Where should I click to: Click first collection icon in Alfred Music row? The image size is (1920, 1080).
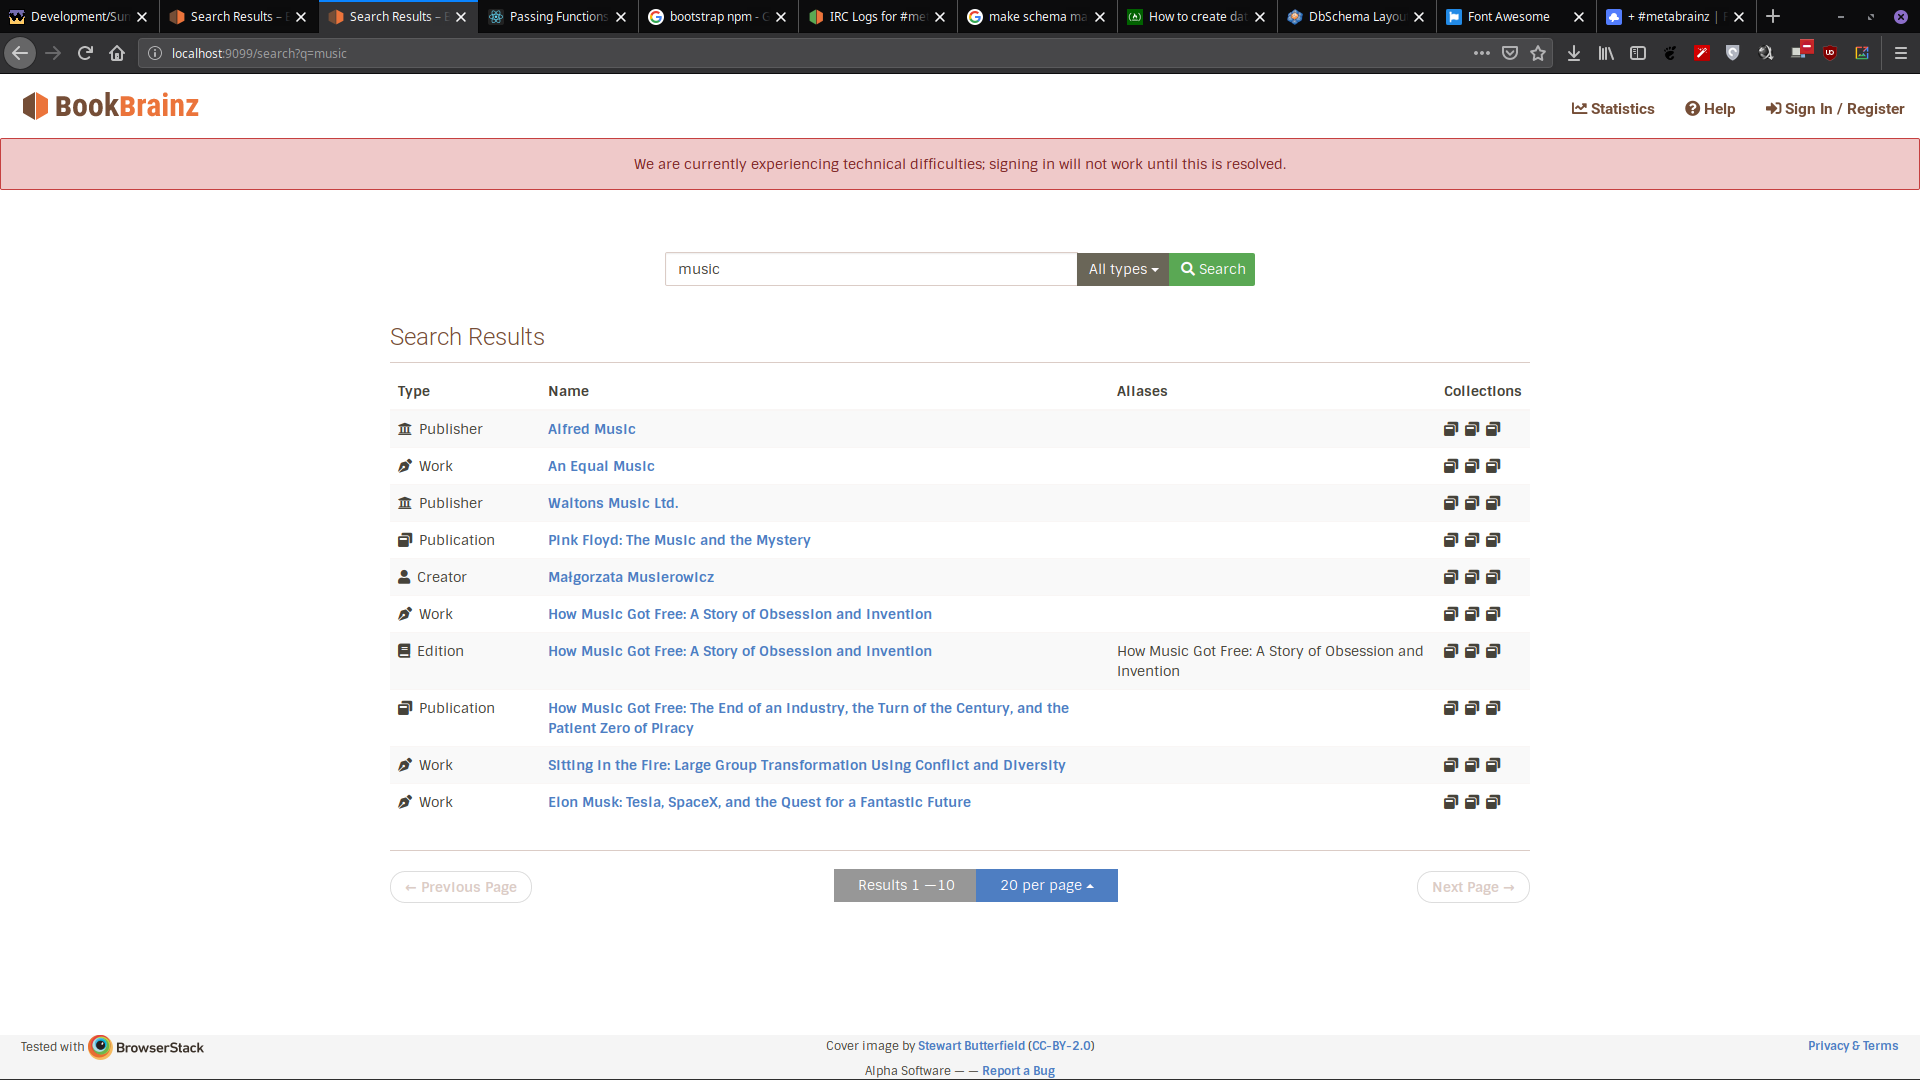point(1451,429)
